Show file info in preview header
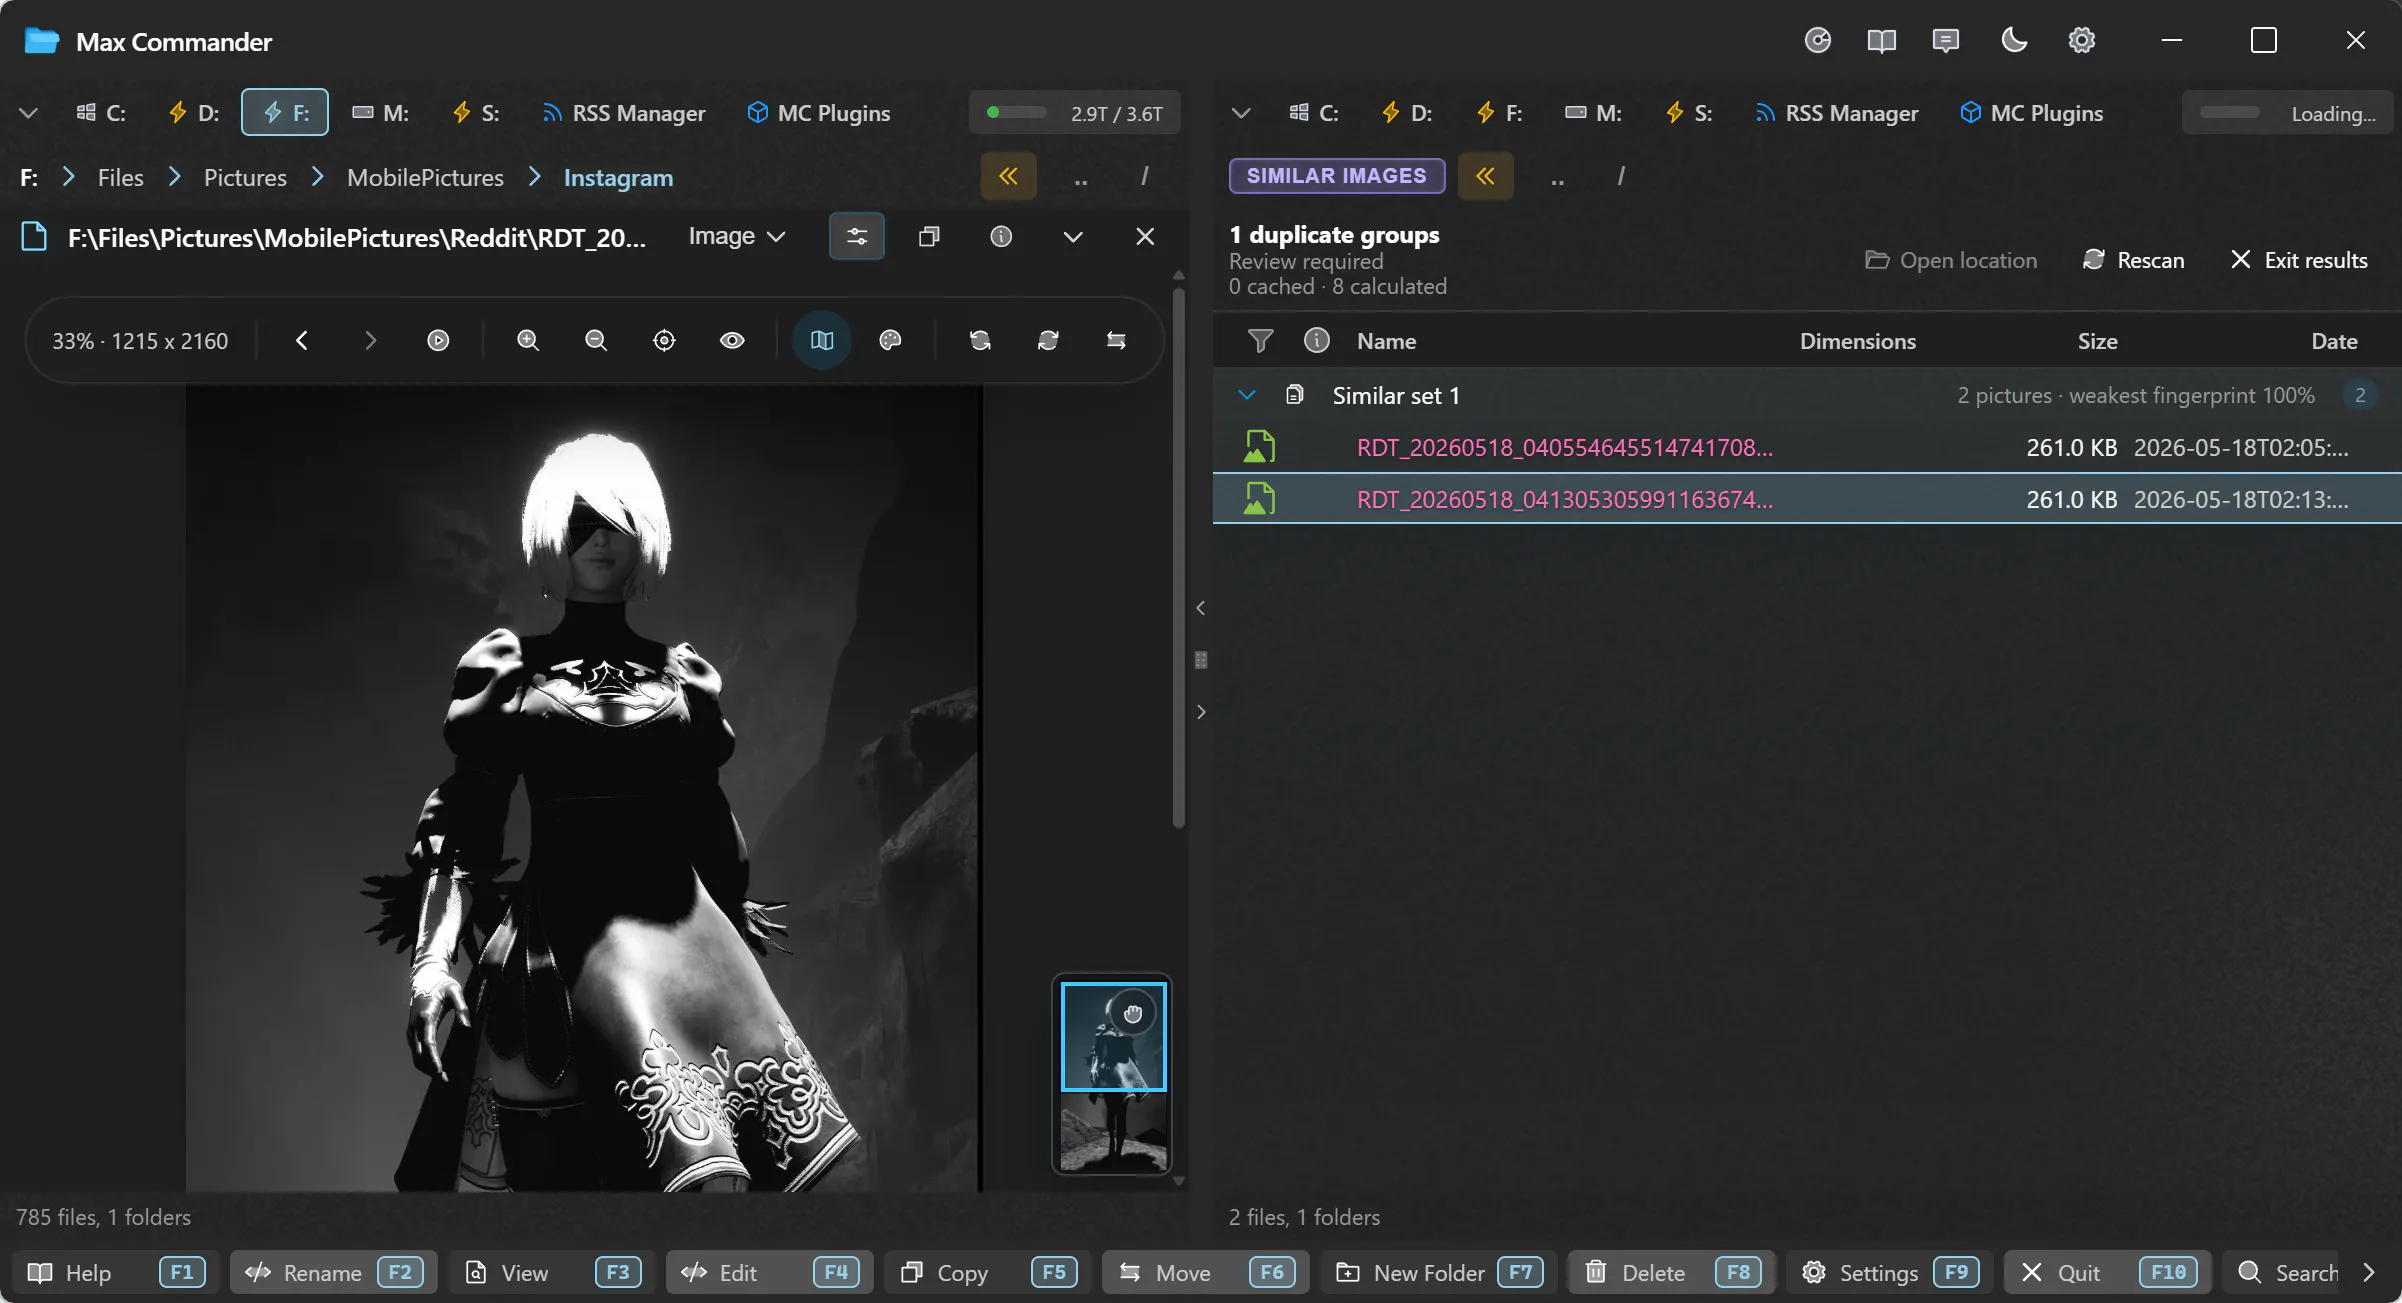 [x=1001, y=237]
